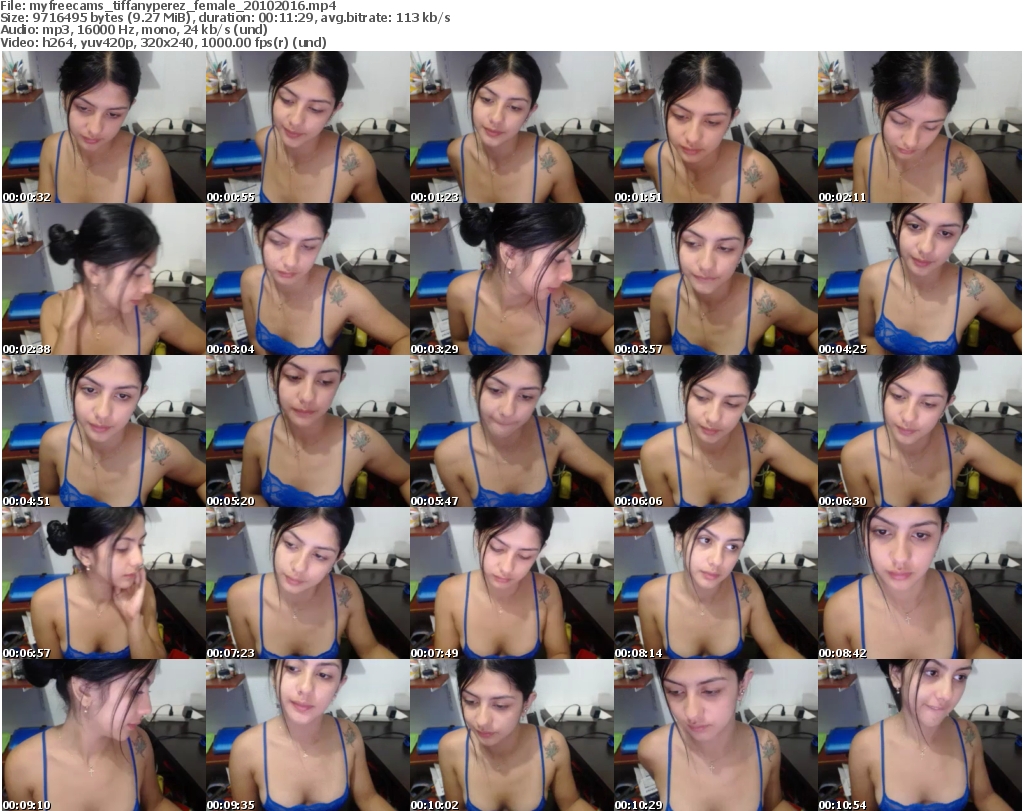This screenshot has width=1024, height=811.
Task: Select the thumbnail stamped 00:00:55
Action: tap(308, 127)
